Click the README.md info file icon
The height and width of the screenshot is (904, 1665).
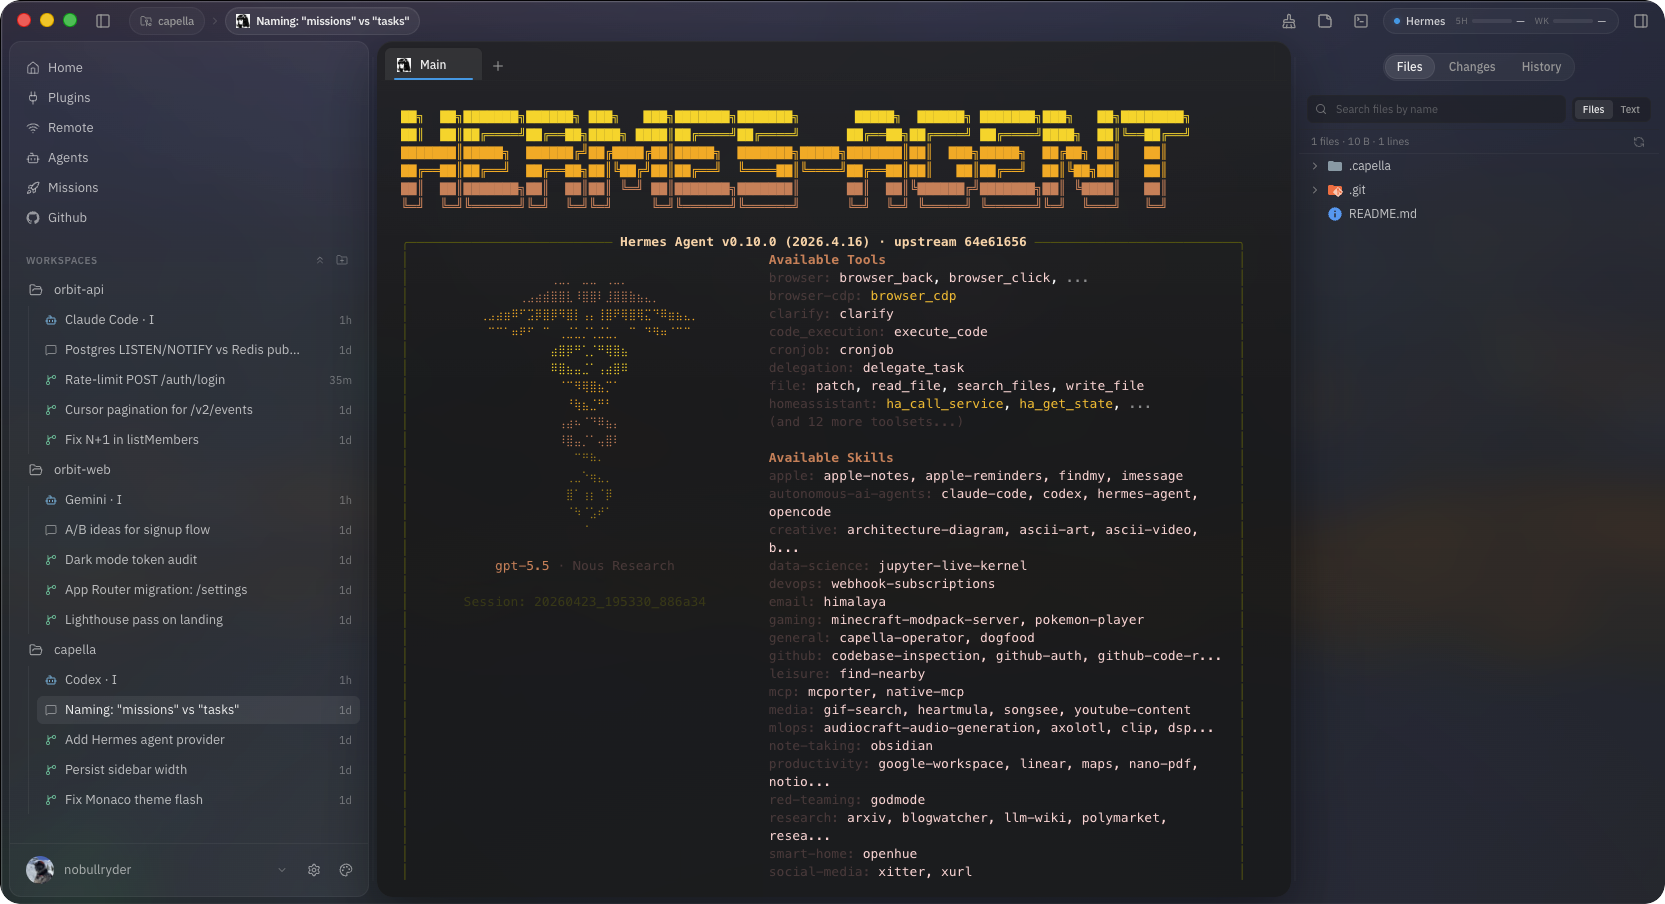pyautogui.click(x=1335, y=214)
